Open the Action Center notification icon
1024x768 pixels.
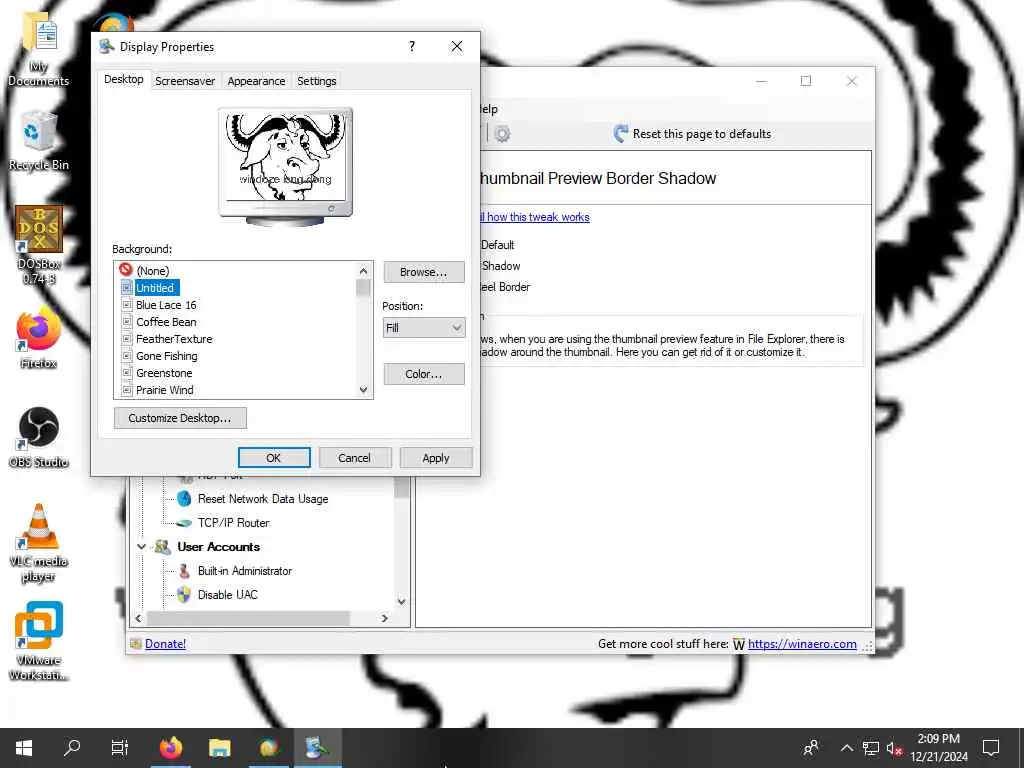click(991, 748)
